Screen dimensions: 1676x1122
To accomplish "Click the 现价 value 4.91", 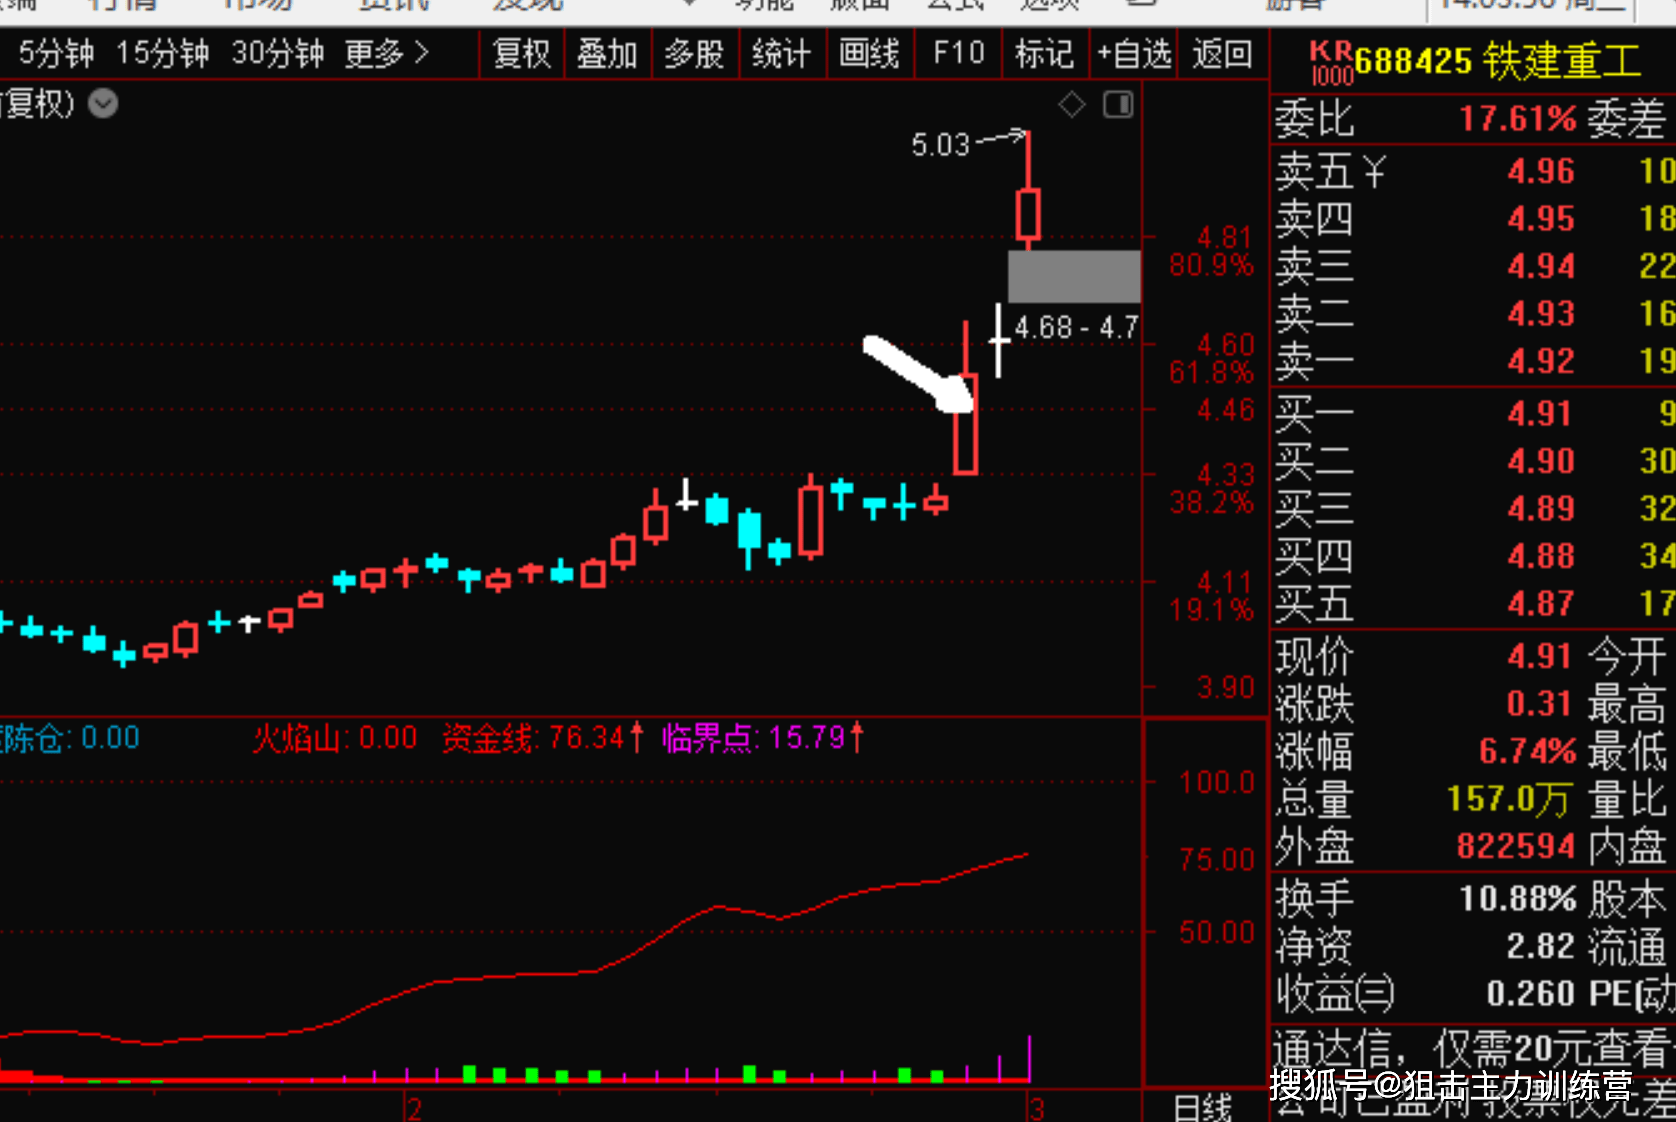I will [x=1541, y=656].
